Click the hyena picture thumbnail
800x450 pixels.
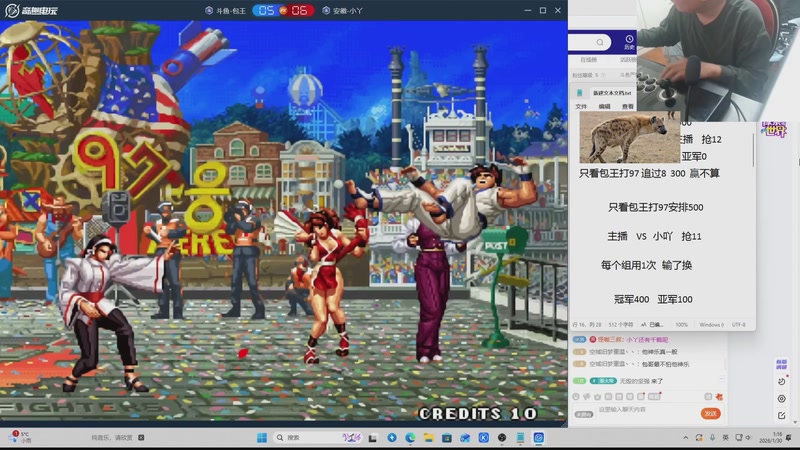pos(630,137)
